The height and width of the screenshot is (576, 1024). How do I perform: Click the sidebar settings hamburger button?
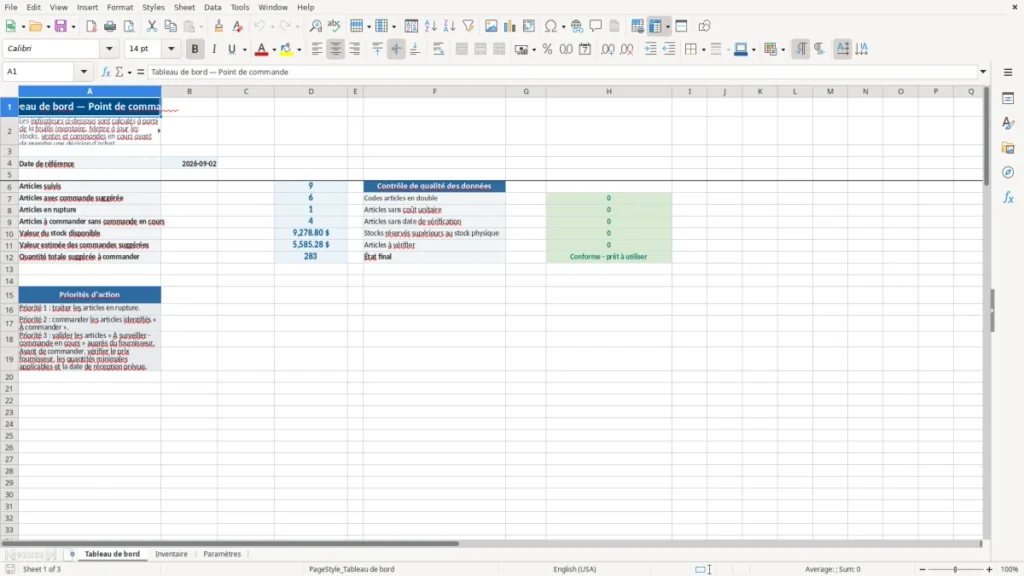[x=1008, y=72]
